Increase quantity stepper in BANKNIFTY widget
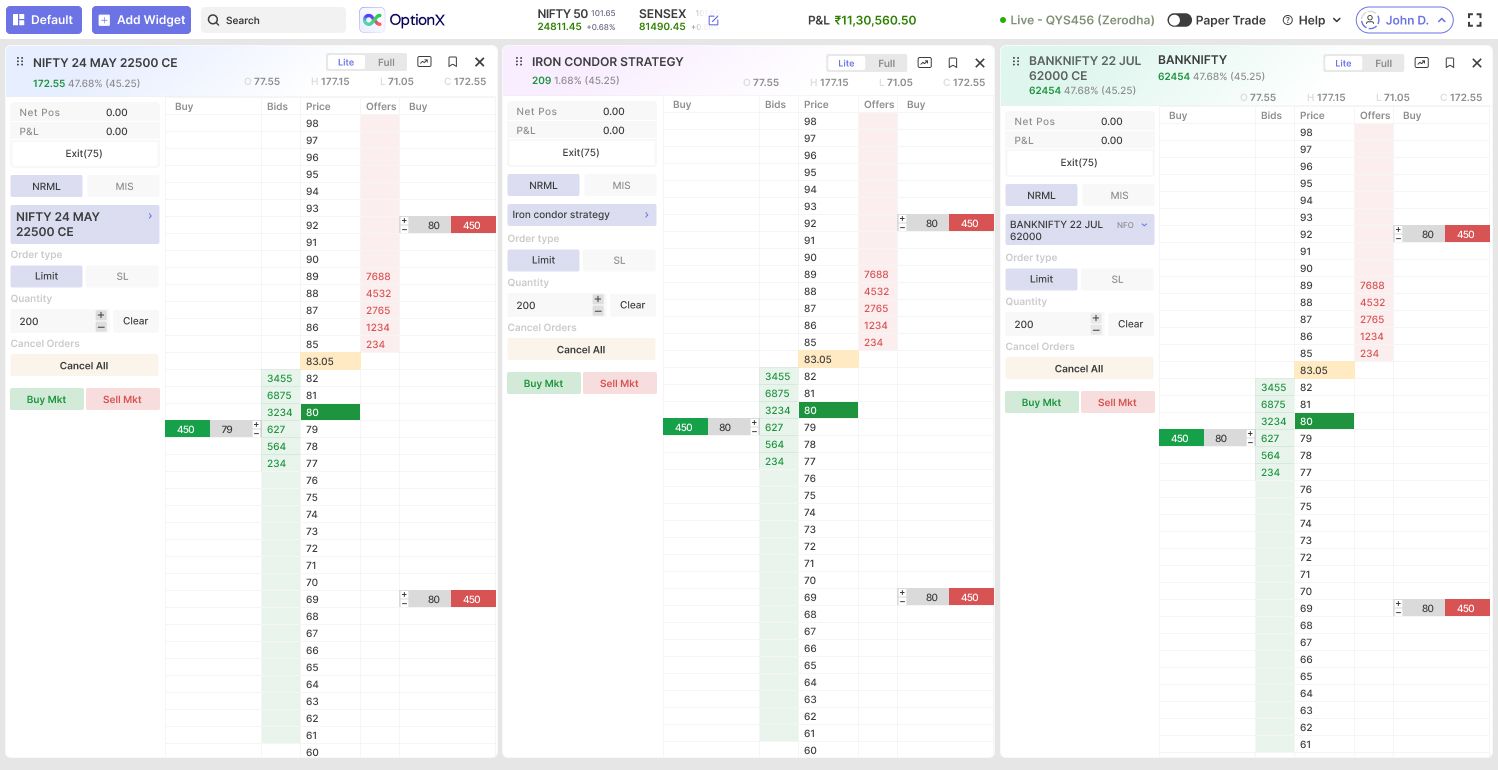1498x770 pixels. (1096, 318)
